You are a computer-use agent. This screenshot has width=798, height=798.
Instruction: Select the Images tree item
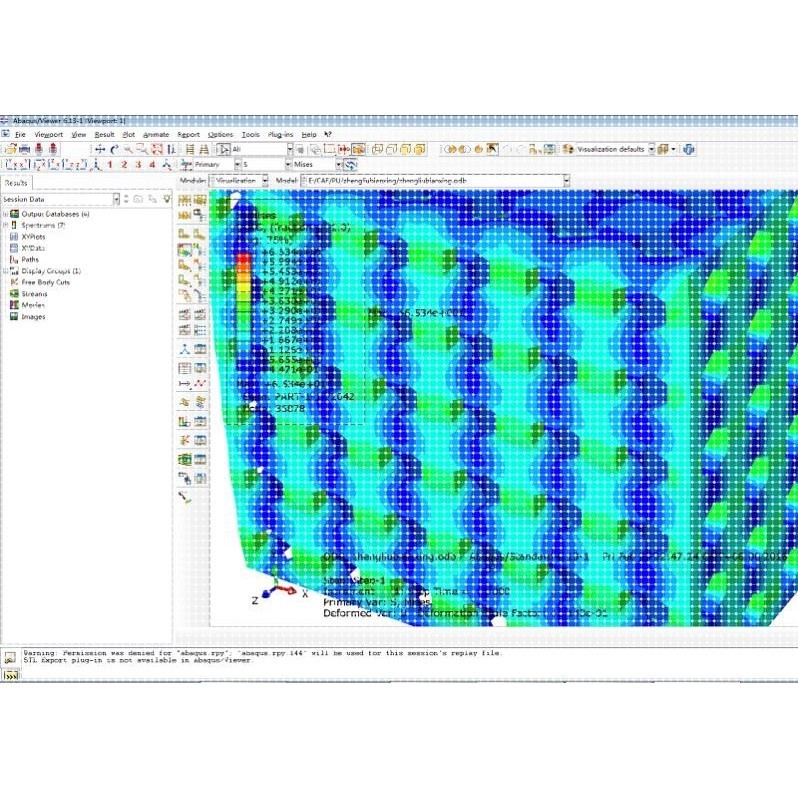[x=34, y=317]
